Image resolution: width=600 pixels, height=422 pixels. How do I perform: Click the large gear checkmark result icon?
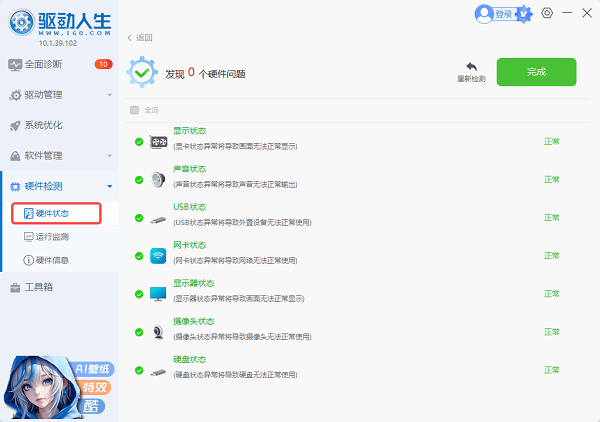[142, 72]
